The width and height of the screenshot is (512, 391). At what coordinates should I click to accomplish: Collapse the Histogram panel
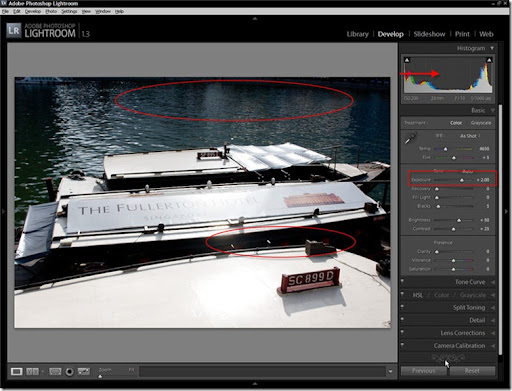pos(492,48)
